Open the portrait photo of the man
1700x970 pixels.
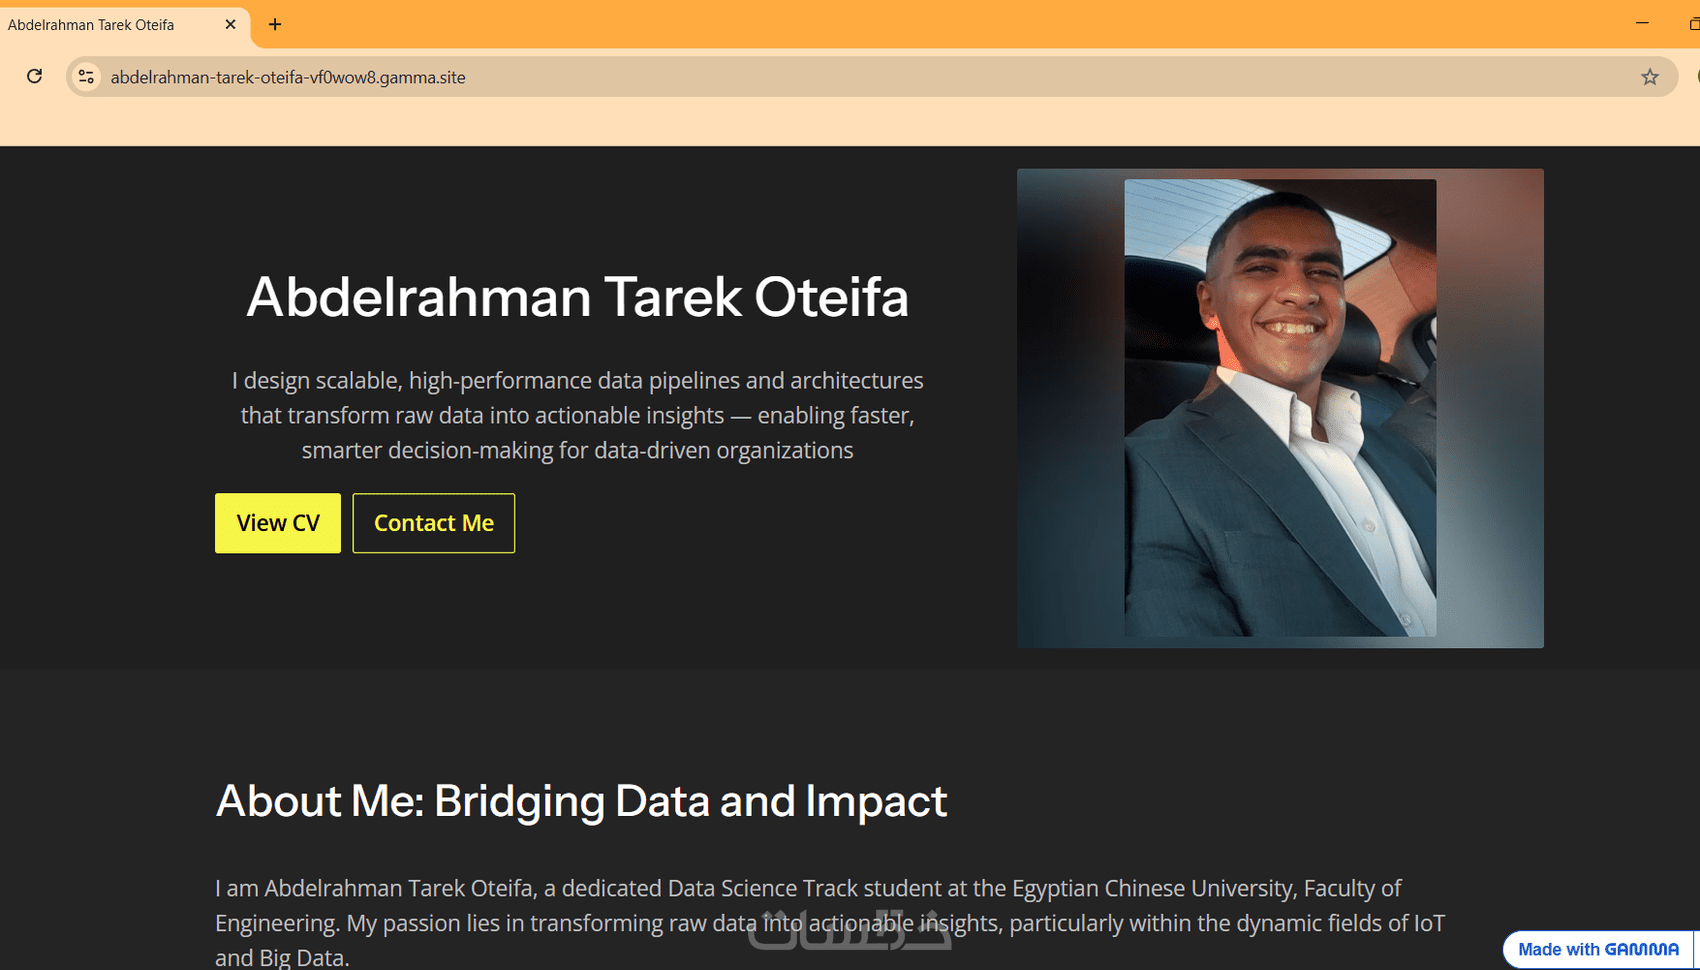click(x=1279, y=407)
